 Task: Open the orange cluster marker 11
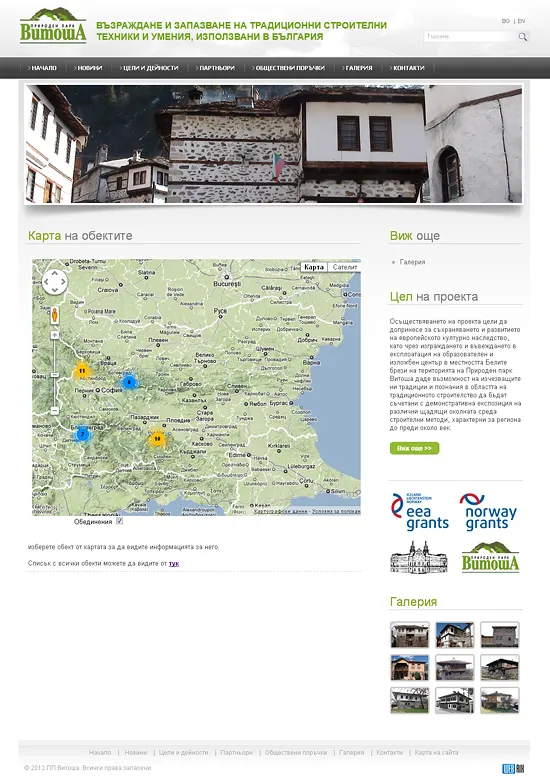pyautogui.click(x=82, y=371)
